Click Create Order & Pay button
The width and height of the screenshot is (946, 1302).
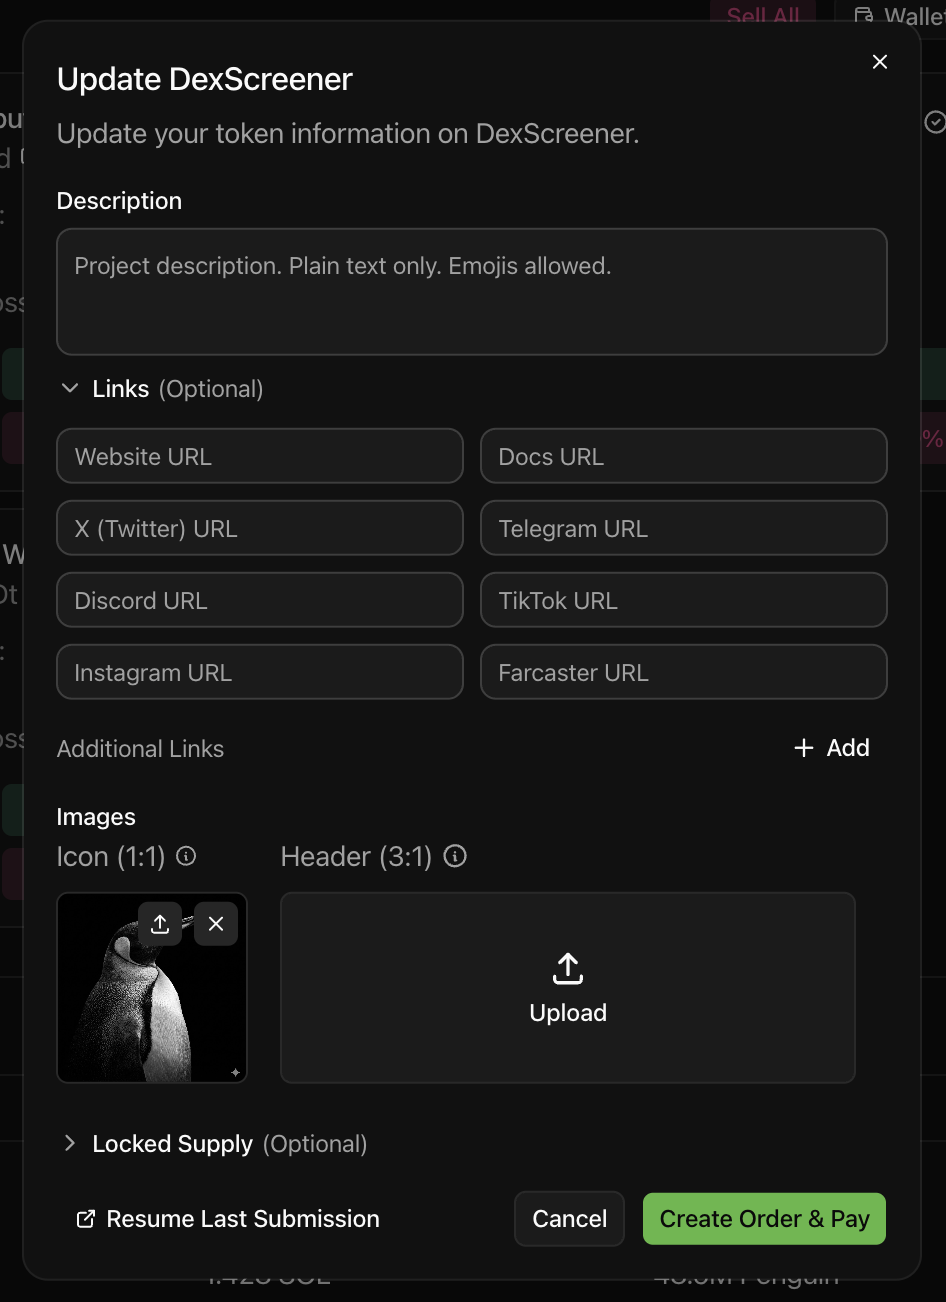tap(764, 1219)
